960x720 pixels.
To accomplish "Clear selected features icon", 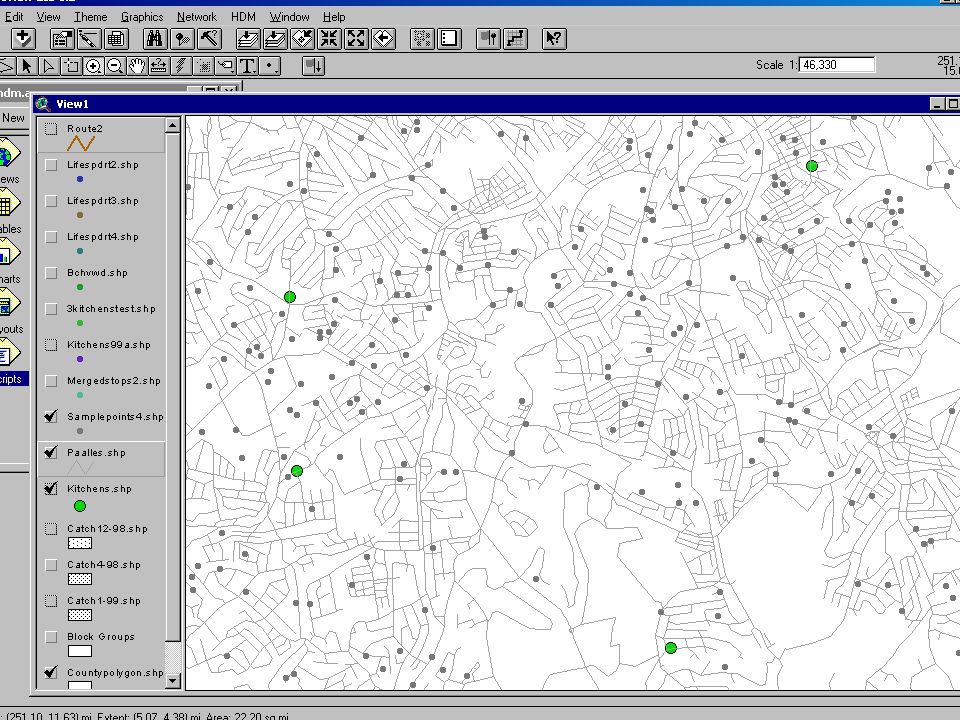I will (449, 39).
